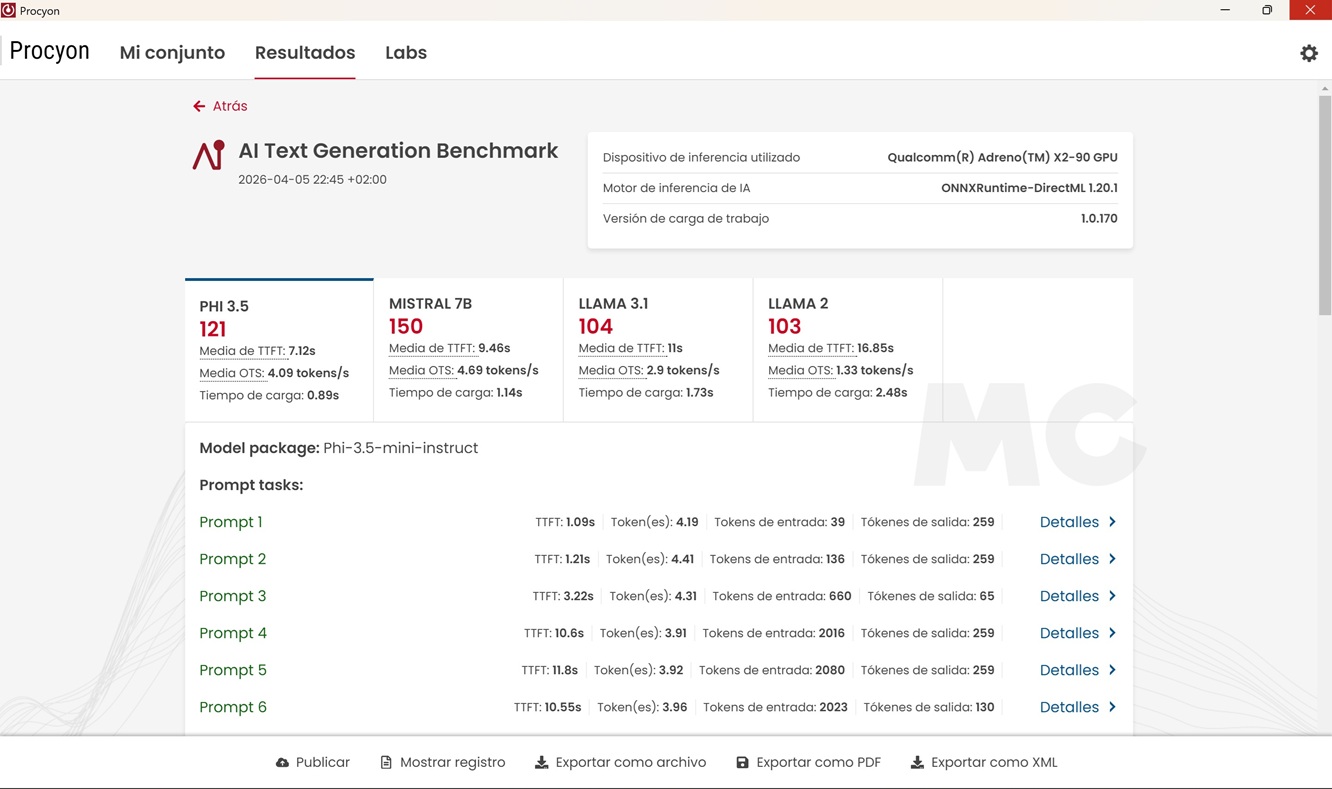Open the Prompt 2 link
The height and width of the screenshot is (789, 1332).
(x=233, y=559)
